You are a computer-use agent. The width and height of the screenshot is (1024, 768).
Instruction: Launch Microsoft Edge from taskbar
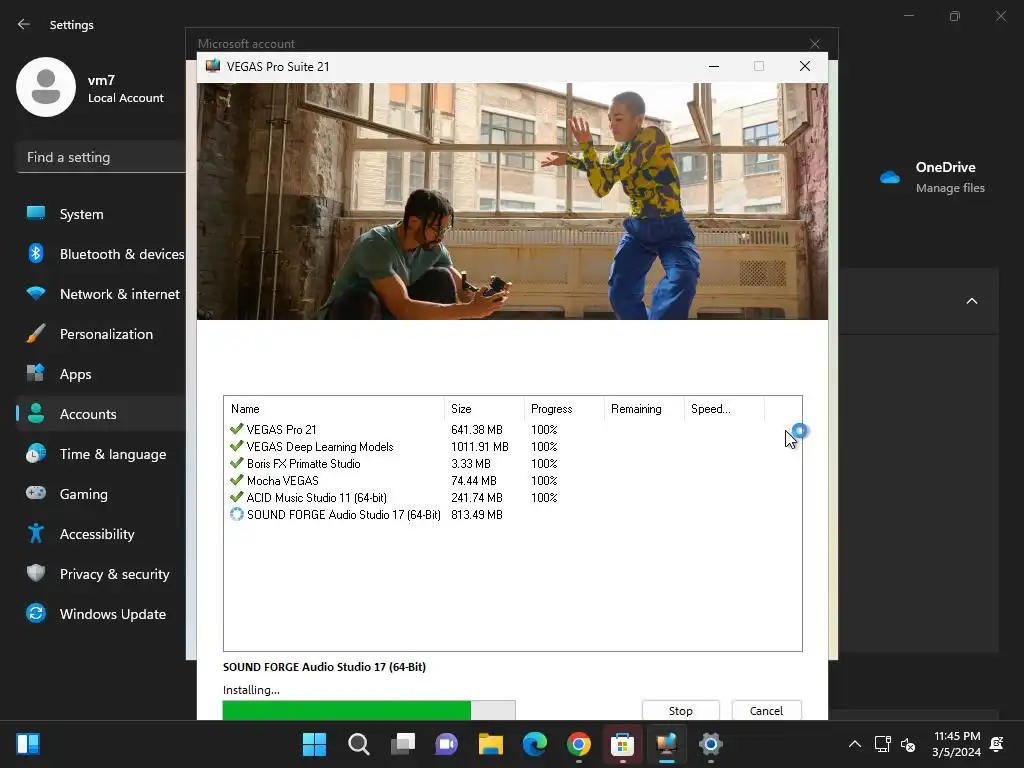point(535,744)
